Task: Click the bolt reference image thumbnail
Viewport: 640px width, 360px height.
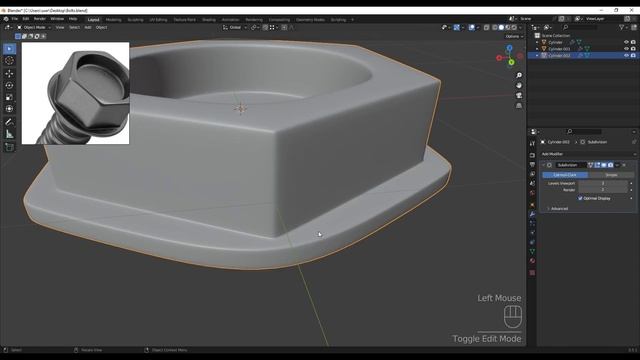Action: (x=76, y=93)
